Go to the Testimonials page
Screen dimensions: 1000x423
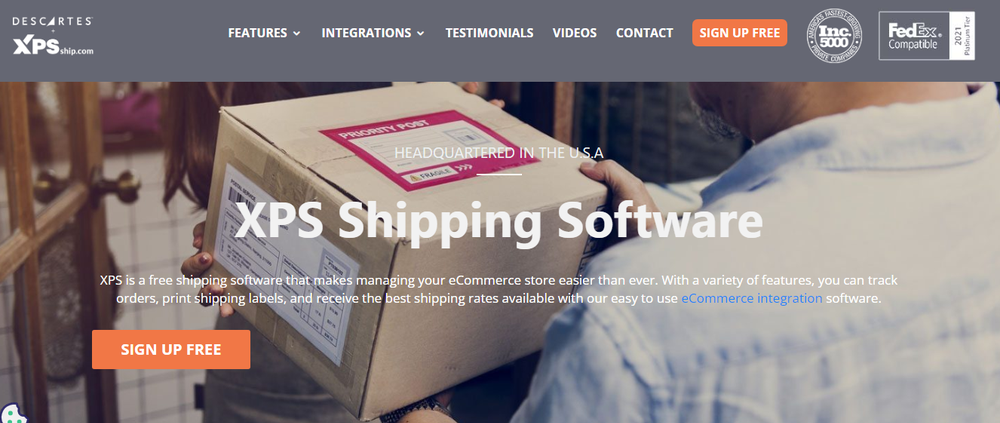[489, 33]
